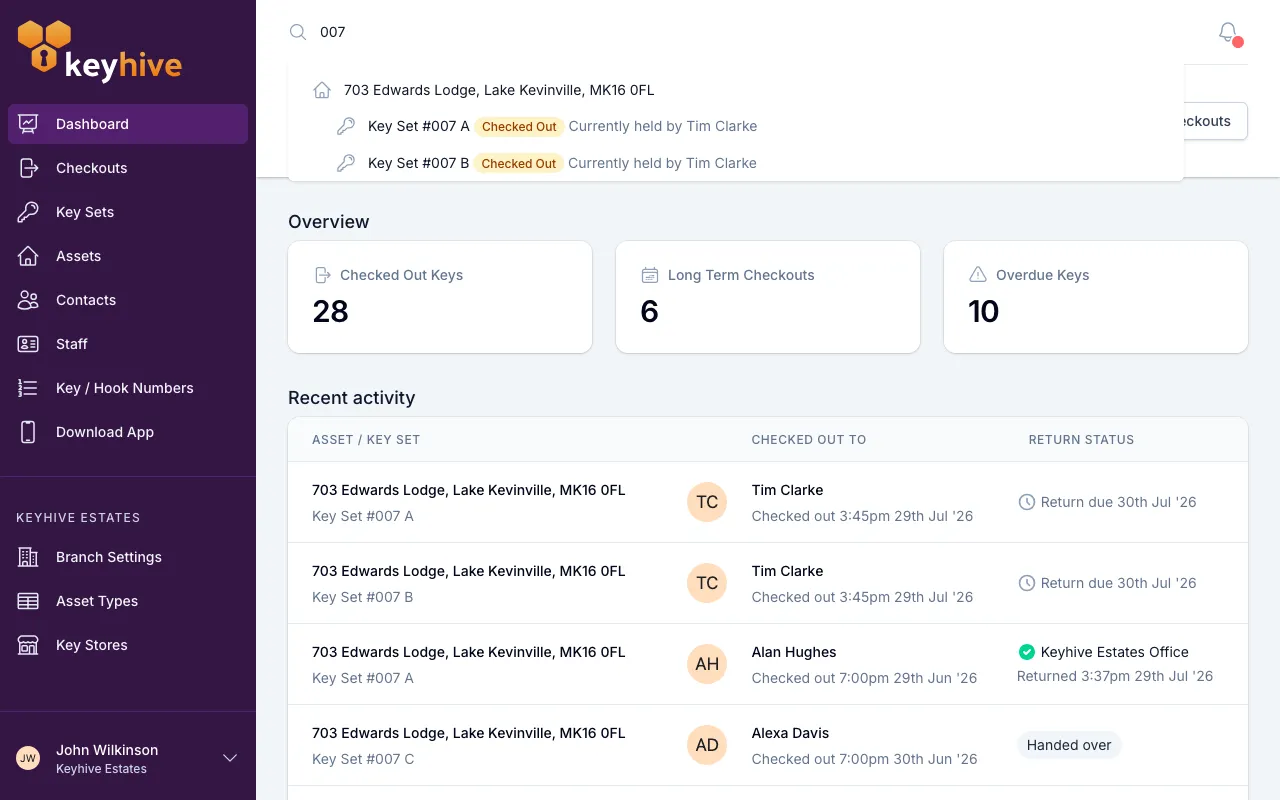Click Checked Out badge on Key Set #007 B
This screenshot has height=800, width=1280.
pos(519,163)
